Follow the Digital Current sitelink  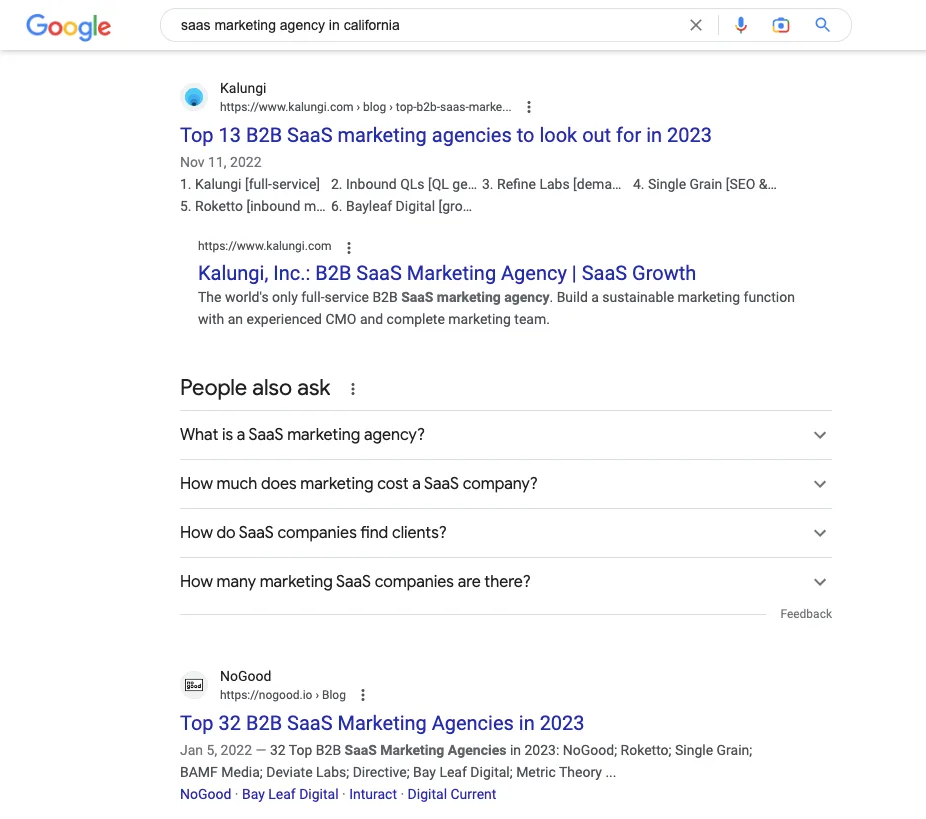click(x=452, y=795)
